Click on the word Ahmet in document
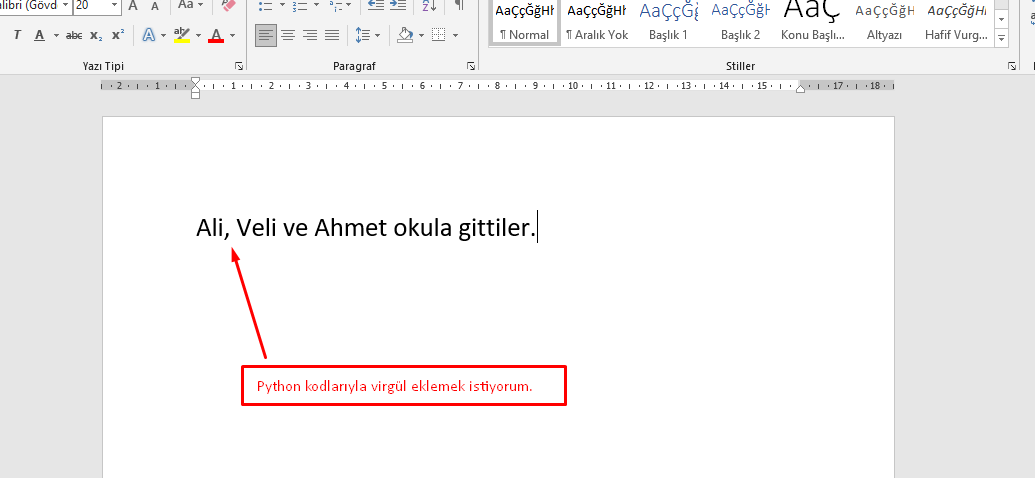 [x=350, y=228]
